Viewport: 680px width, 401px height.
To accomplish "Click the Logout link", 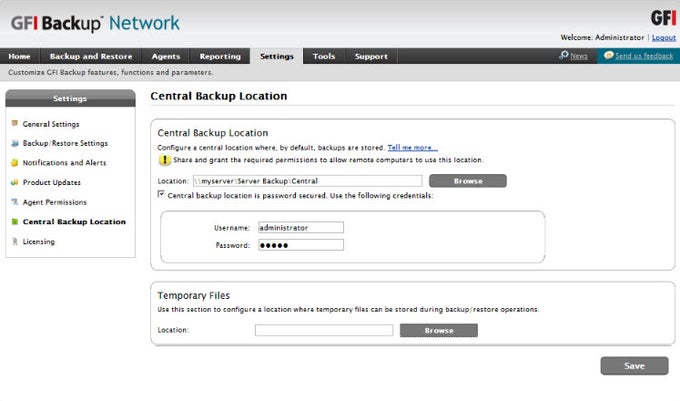I will [x=664, y=38].
